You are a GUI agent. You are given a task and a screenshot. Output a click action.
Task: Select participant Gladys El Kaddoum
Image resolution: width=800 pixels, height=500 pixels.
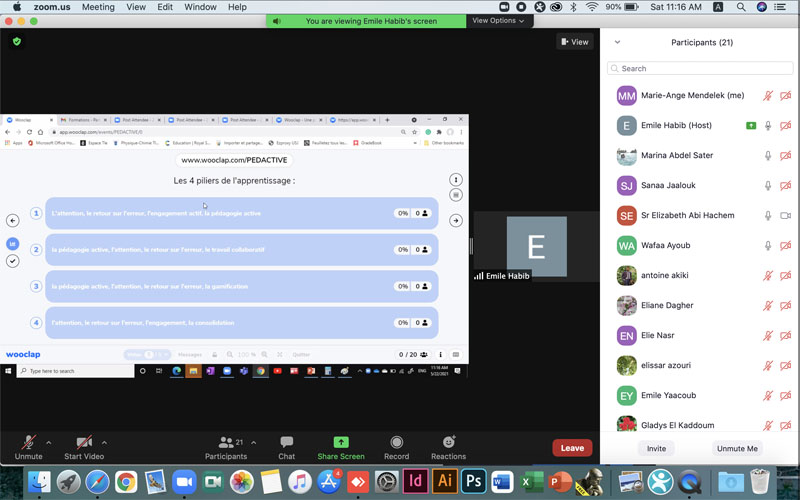(x=699, y=423)
